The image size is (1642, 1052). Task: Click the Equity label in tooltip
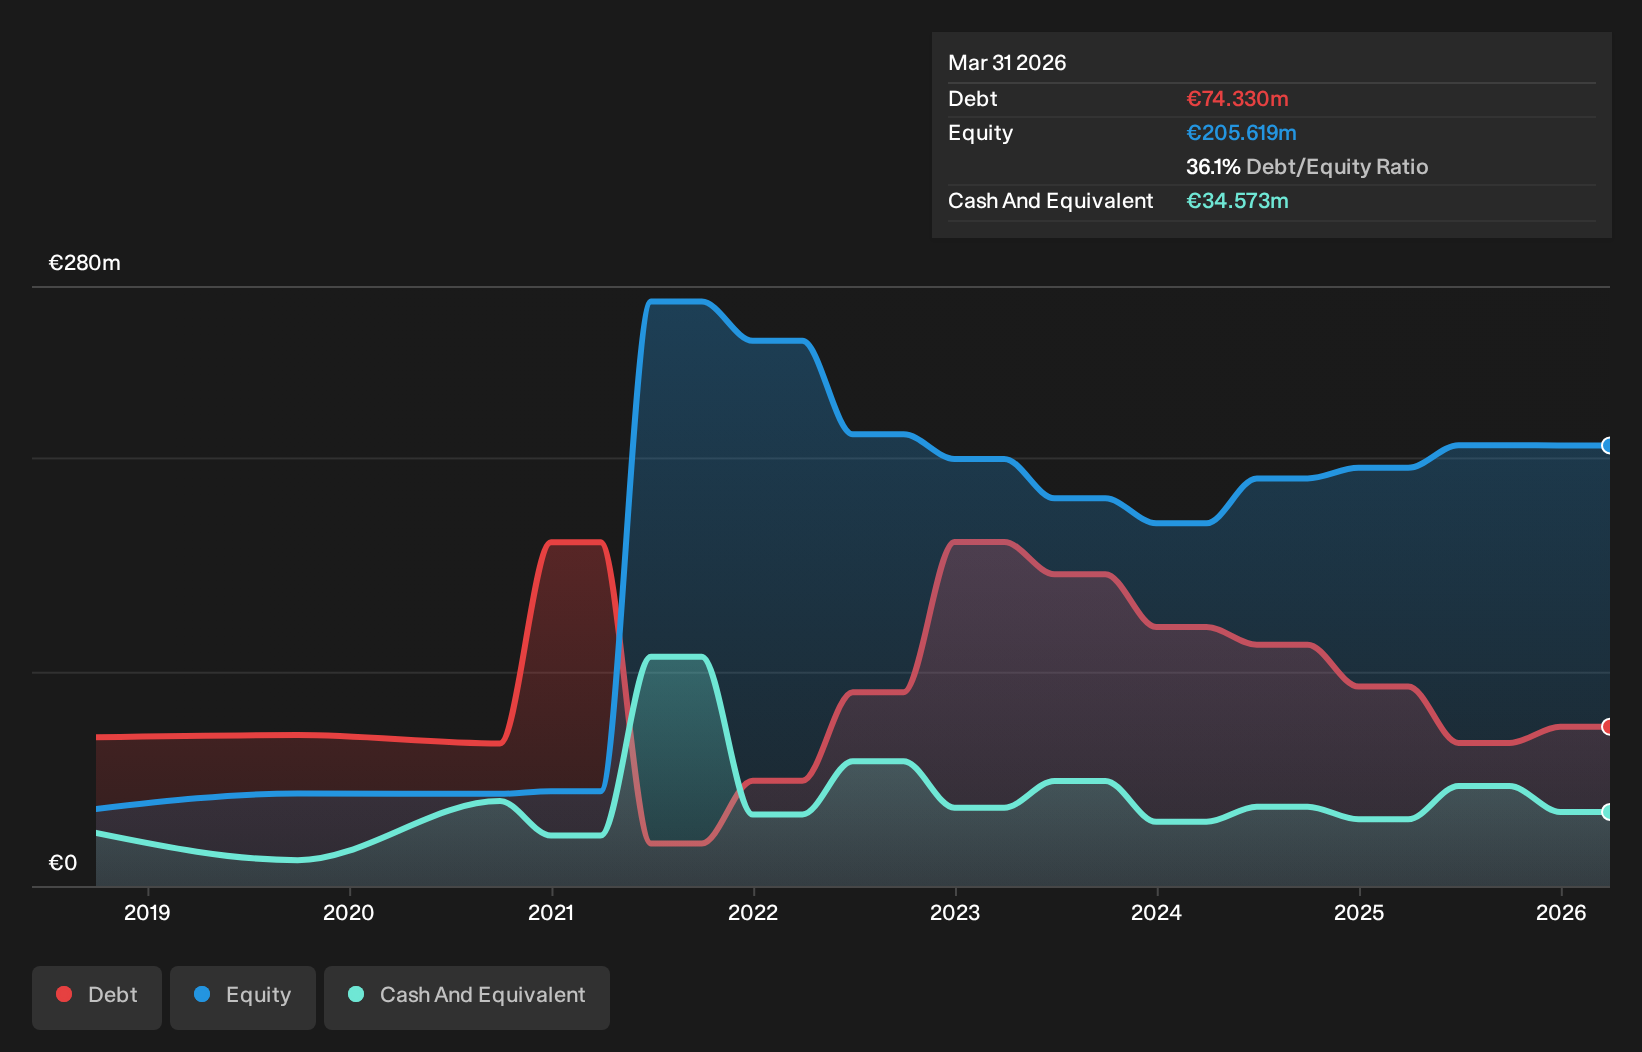pyautogui.click(x=981, y=133)
